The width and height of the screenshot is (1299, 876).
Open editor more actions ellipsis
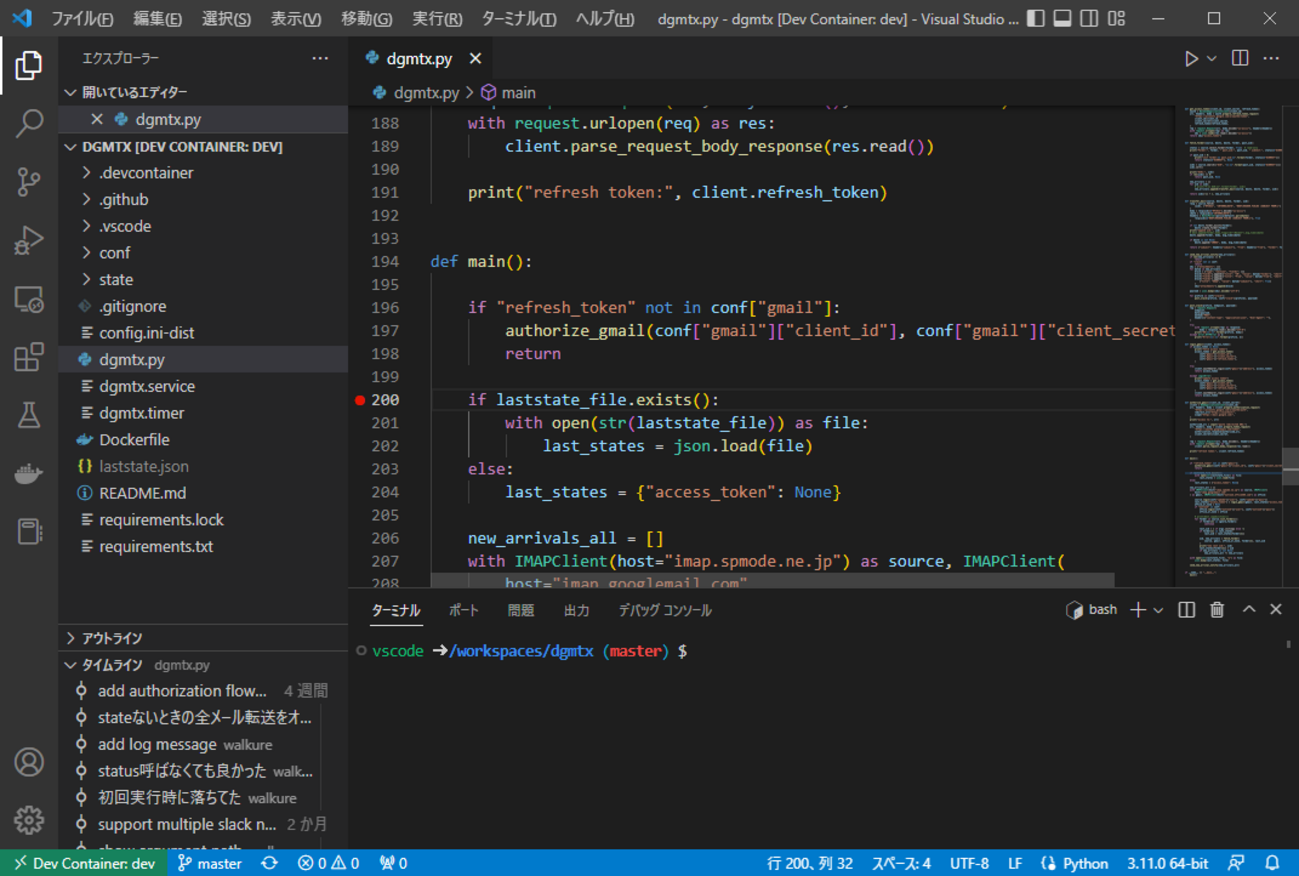(x=1271, y=59)
